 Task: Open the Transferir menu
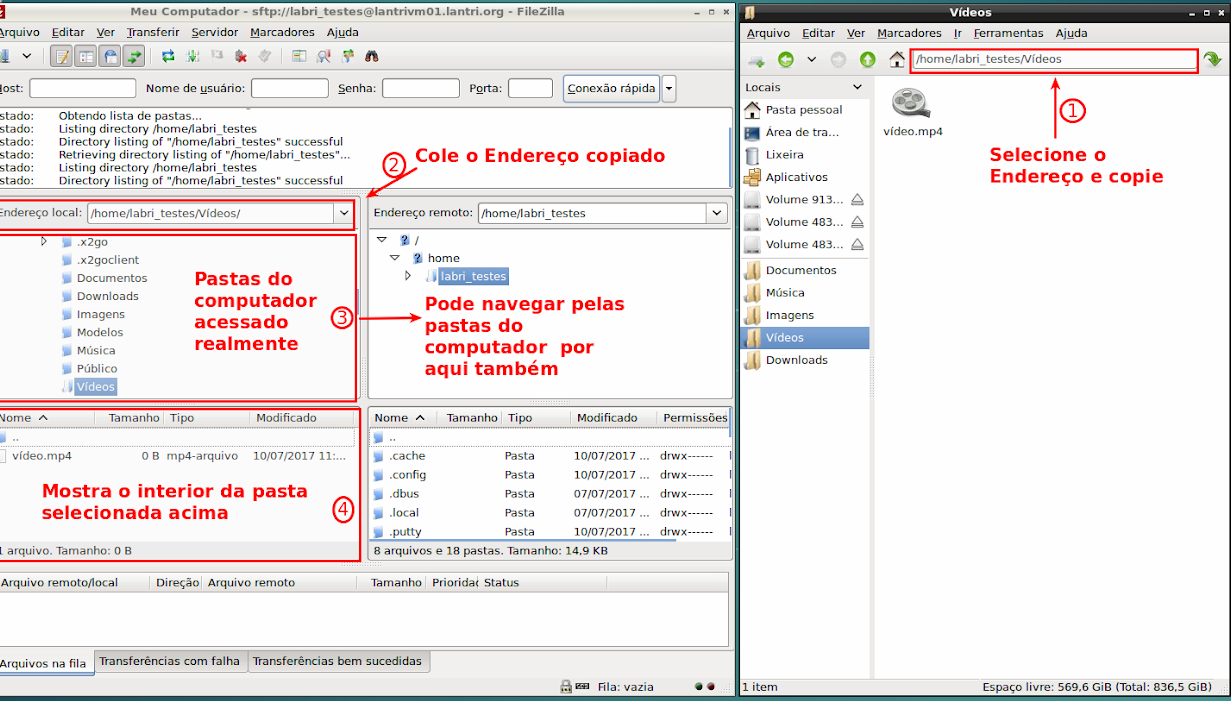(x=152, y=32)
